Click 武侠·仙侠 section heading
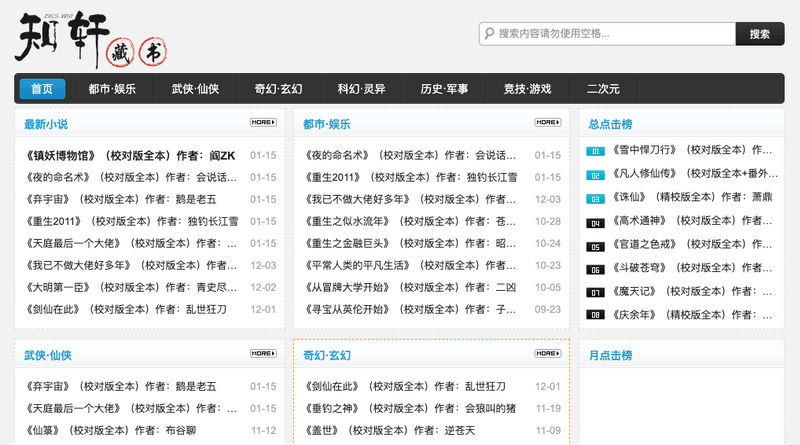This screenshot has width=800, height=445. point(48,355)
